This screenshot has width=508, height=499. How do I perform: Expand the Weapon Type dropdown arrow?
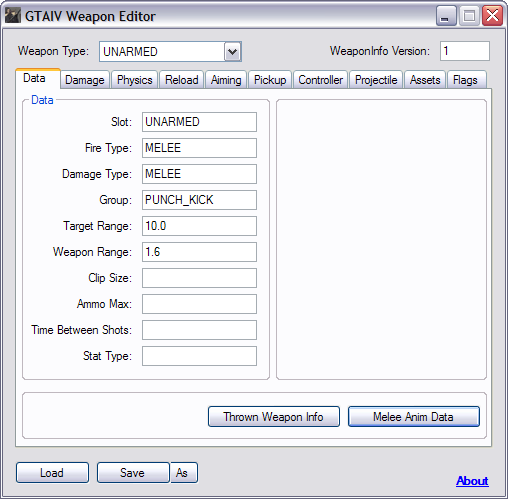232,52
